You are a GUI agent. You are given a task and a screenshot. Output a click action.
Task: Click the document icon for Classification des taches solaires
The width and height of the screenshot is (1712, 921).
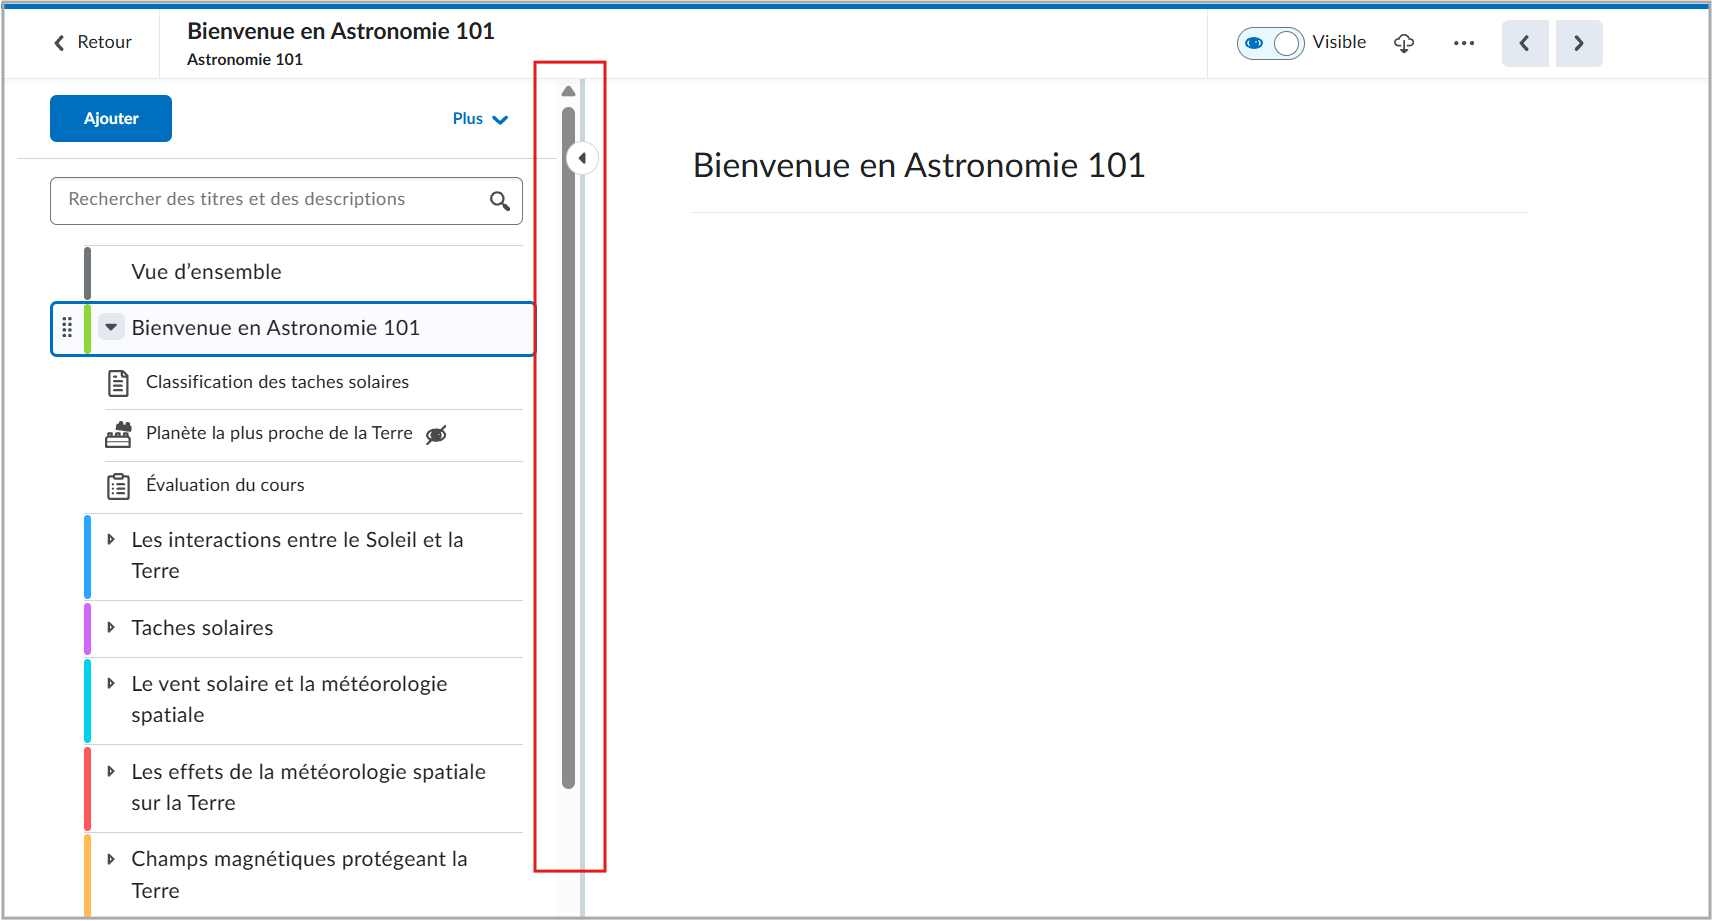point(118,383)
